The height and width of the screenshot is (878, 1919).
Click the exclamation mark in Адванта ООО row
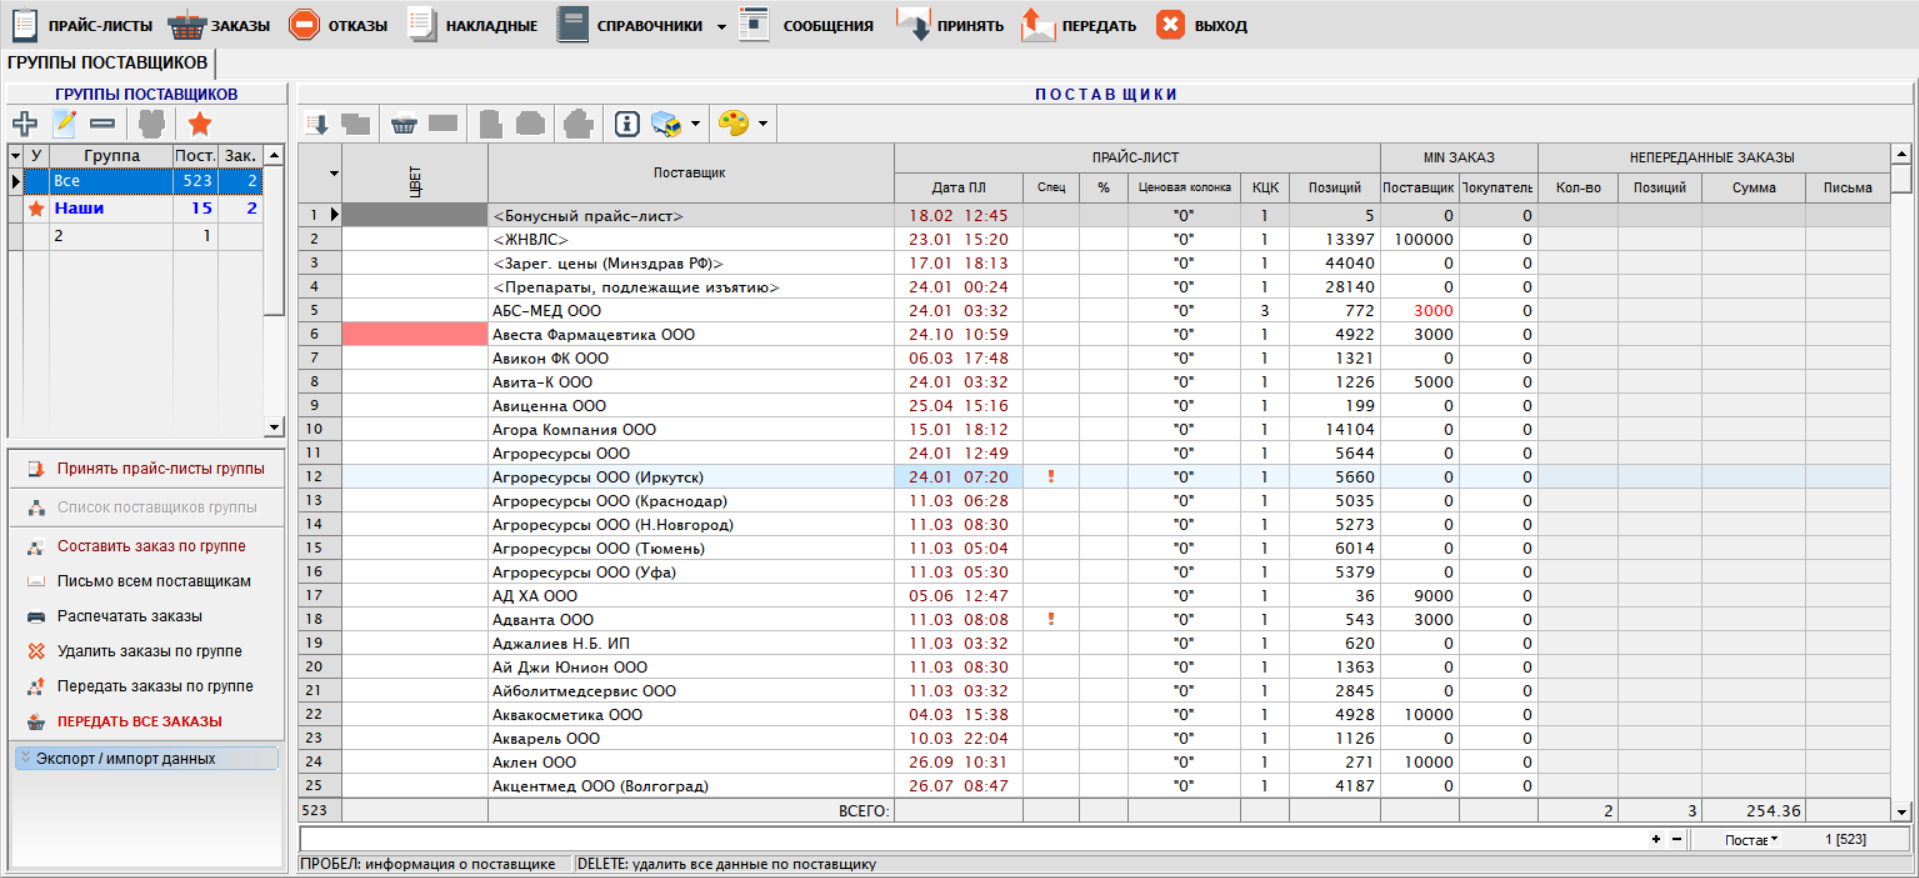point(1051,620)
